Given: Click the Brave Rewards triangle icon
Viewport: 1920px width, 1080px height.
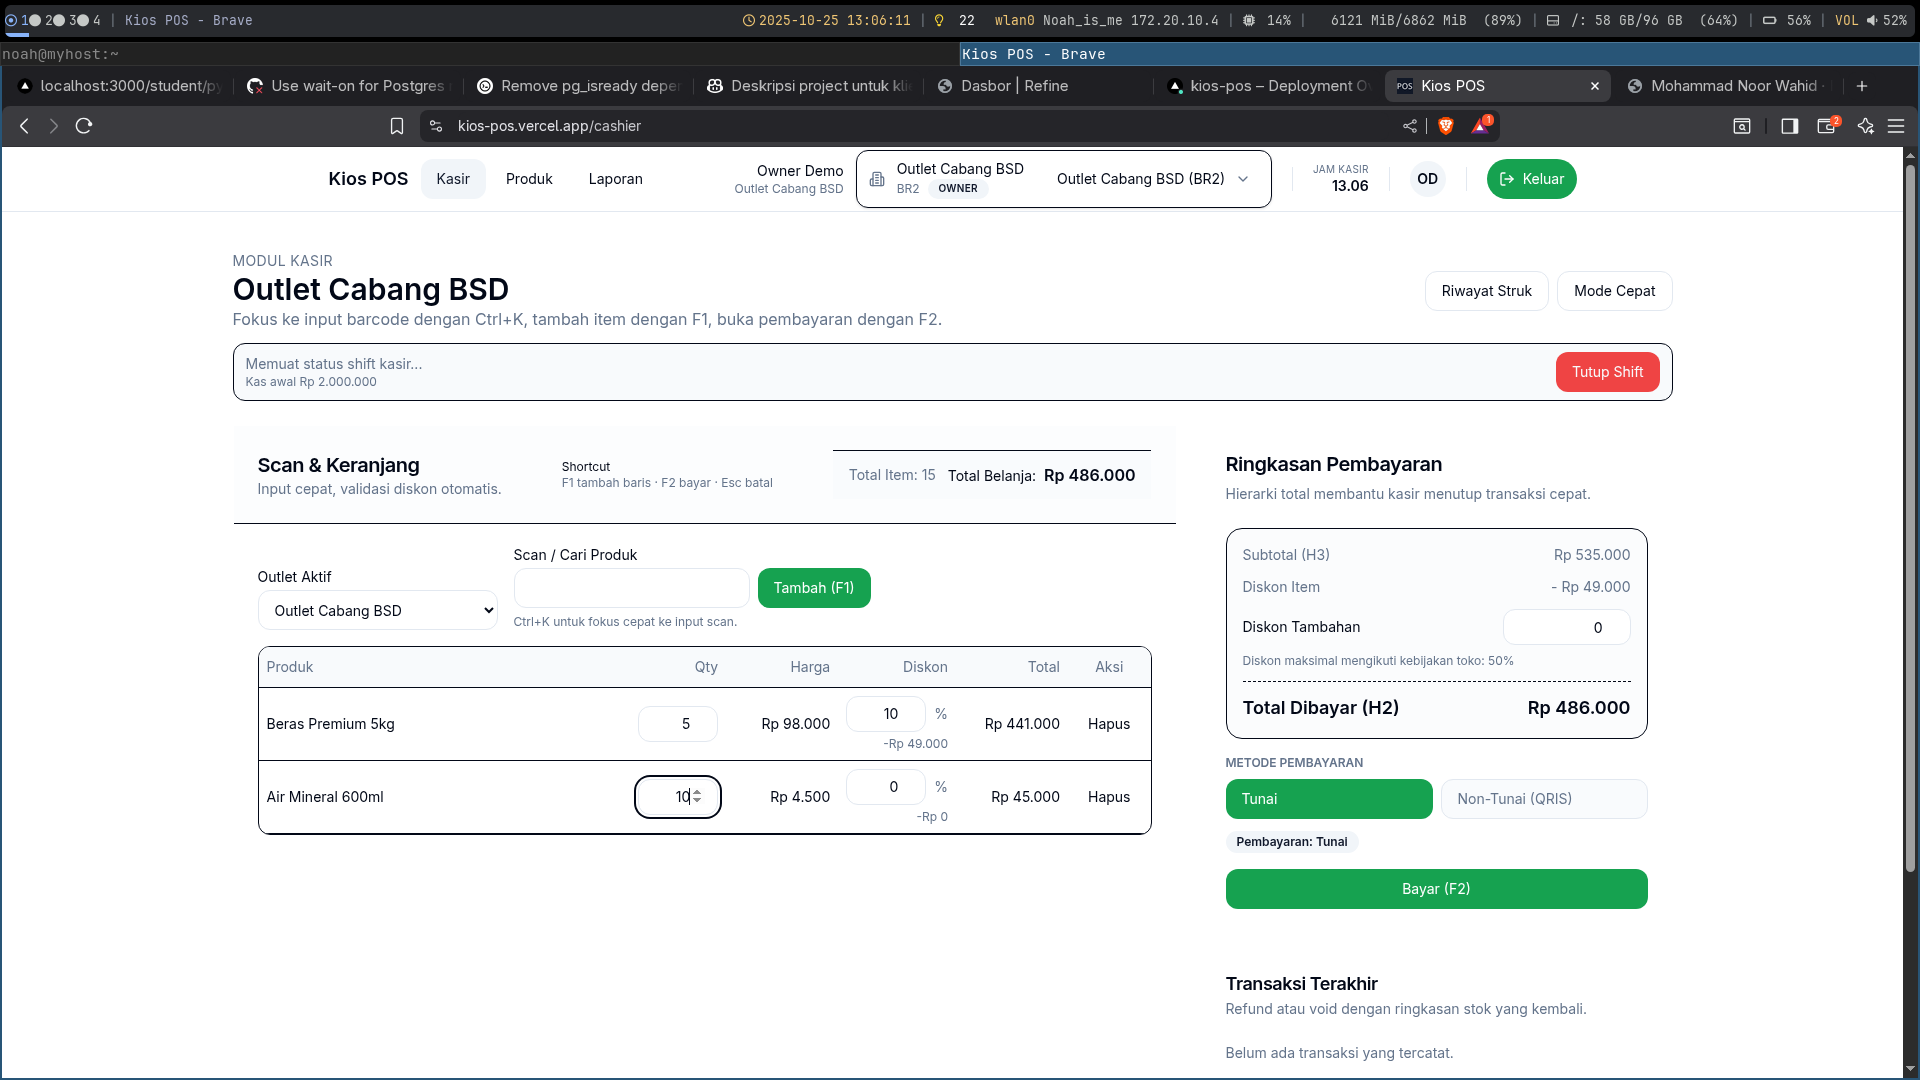Looking at the screenshot, I should (1480, 126).
